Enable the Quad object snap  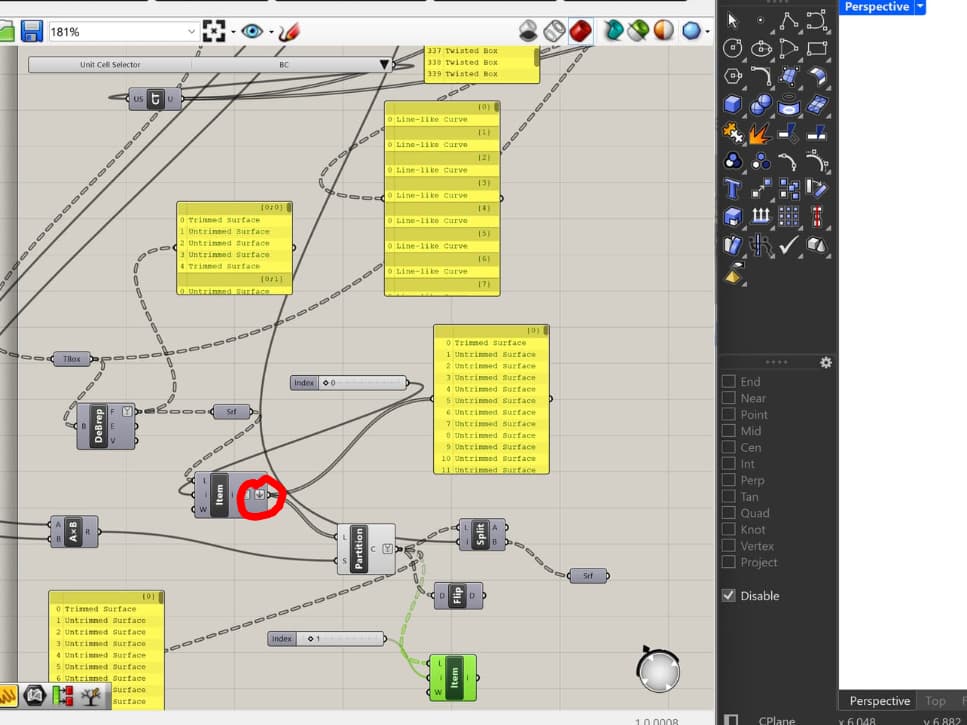coord(729,513)
